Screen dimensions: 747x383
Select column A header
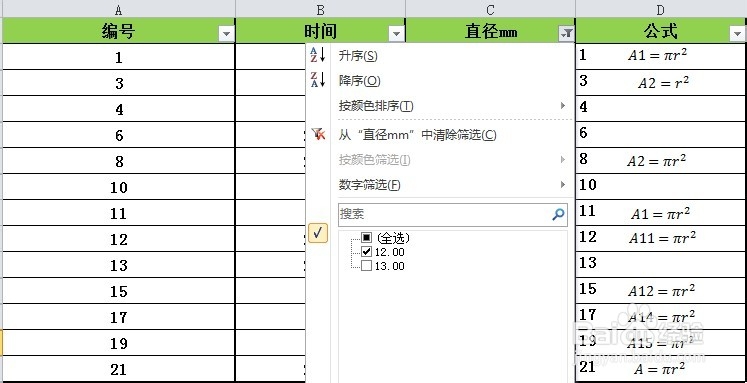click(x=119, y=9)
